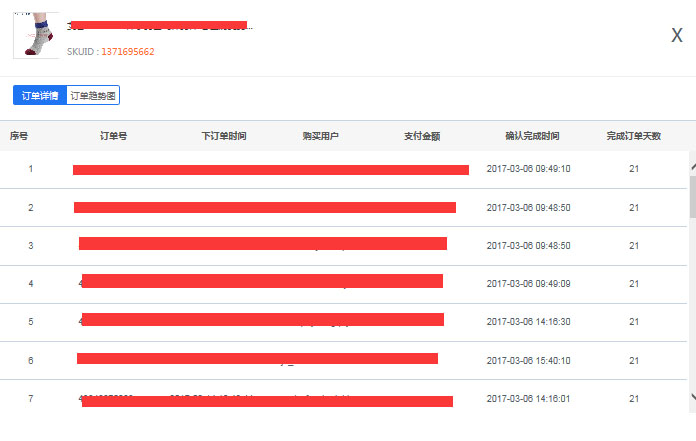Click the 购买用户 column header
The height and width of the screenshot is (441, 696).
[x=320, y=136]
